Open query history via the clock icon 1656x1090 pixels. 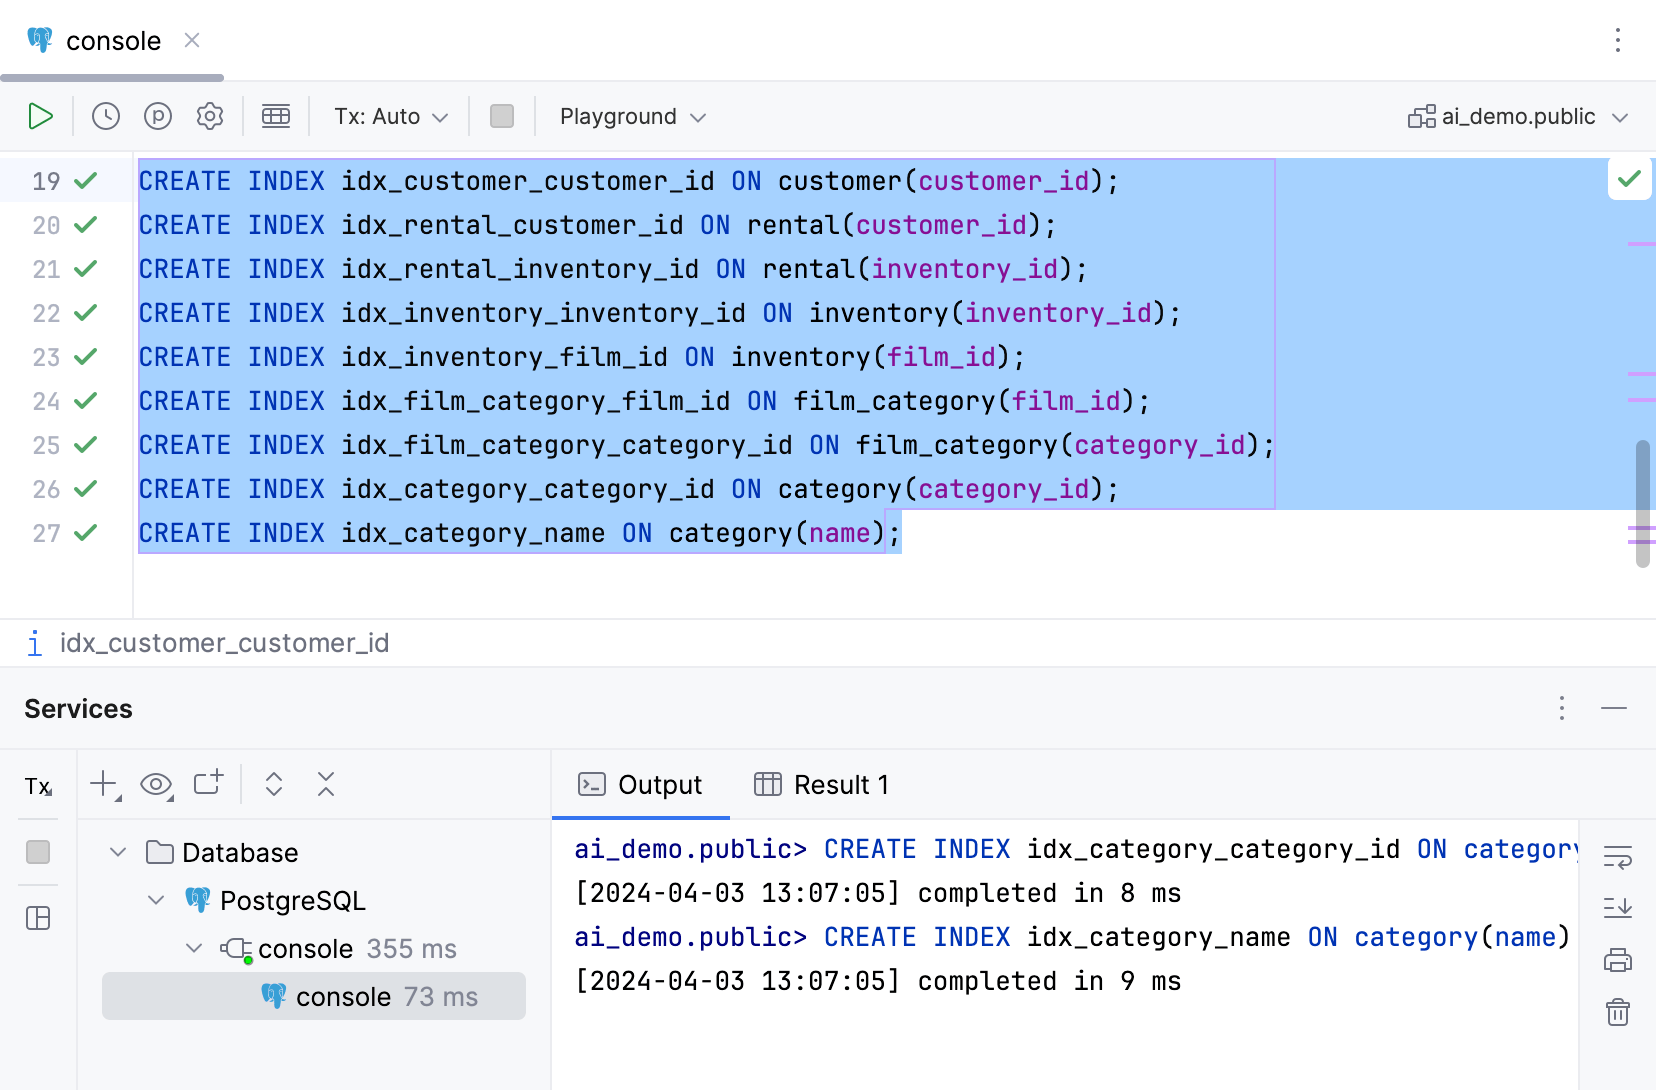106,117
